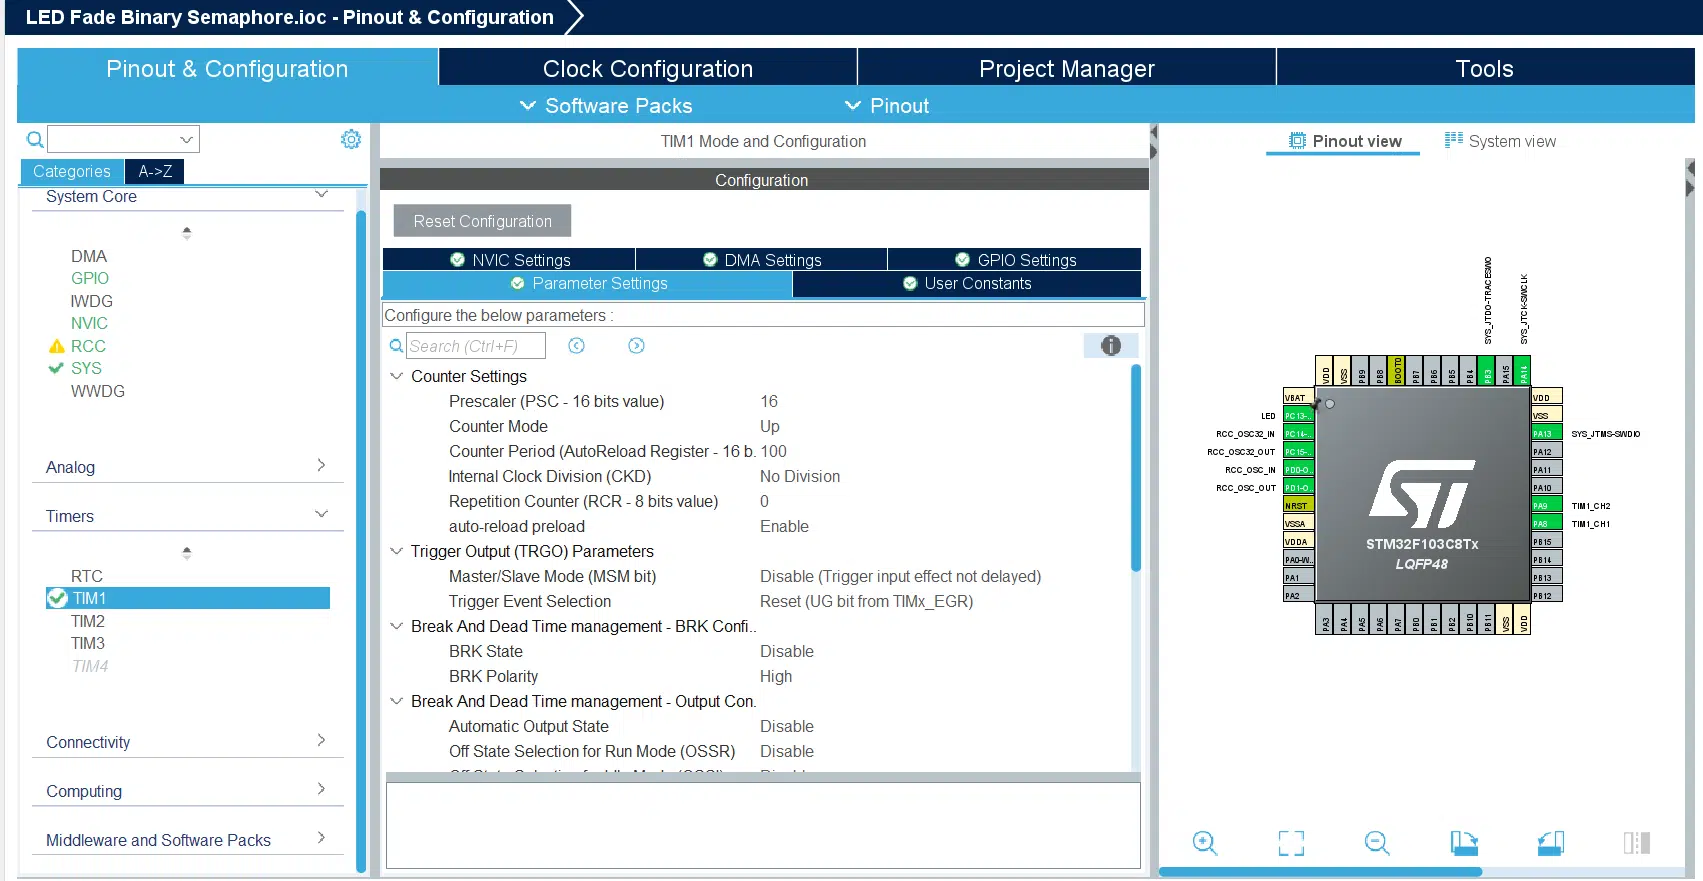
Task: Zoom in on the pinout view
Action: click(1205, 843)
